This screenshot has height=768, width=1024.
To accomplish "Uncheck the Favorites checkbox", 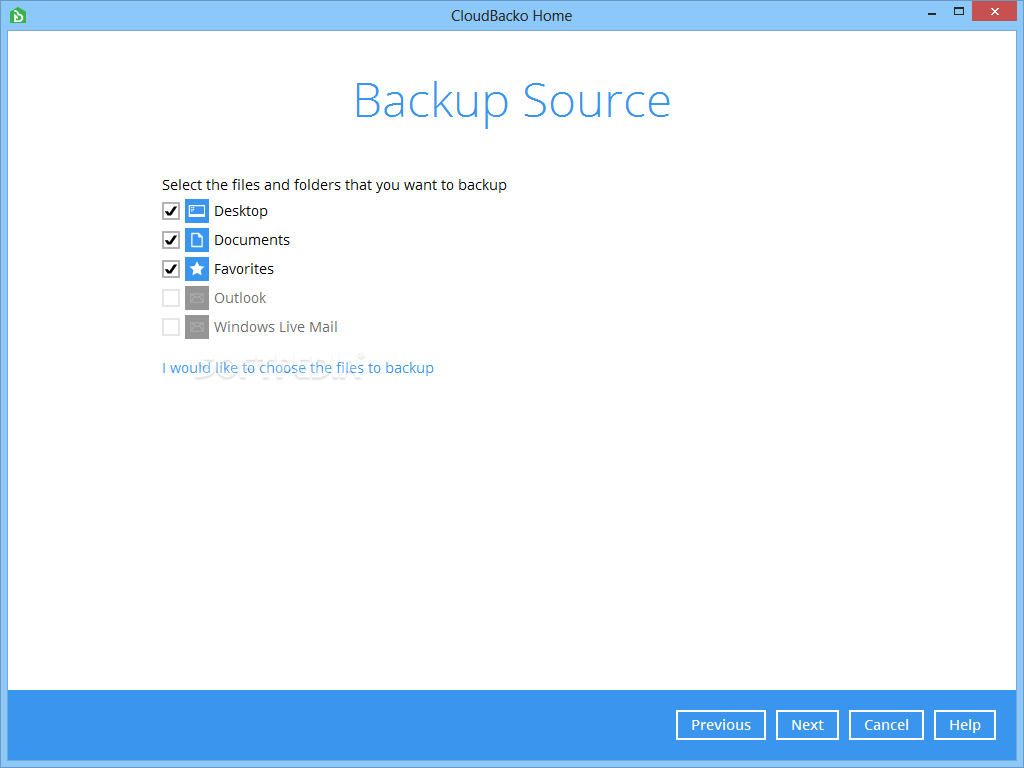I will click(x=170, y=269).
